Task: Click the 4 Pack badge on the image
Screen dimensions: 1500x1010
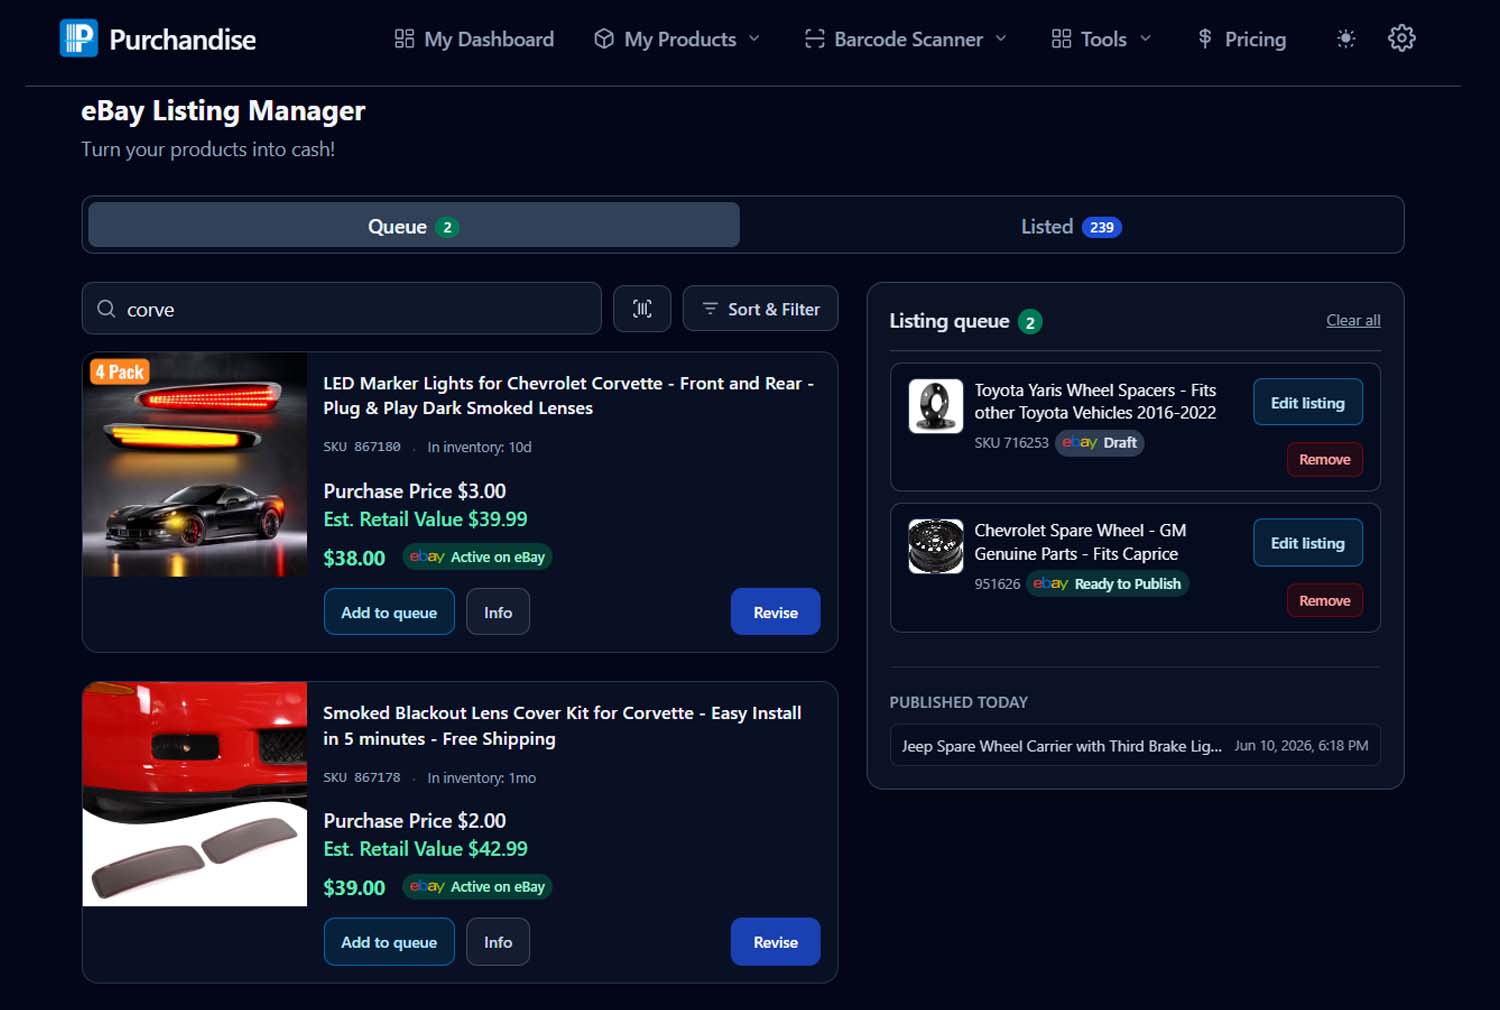Action: pyautogui.click(x=120, y=372)
